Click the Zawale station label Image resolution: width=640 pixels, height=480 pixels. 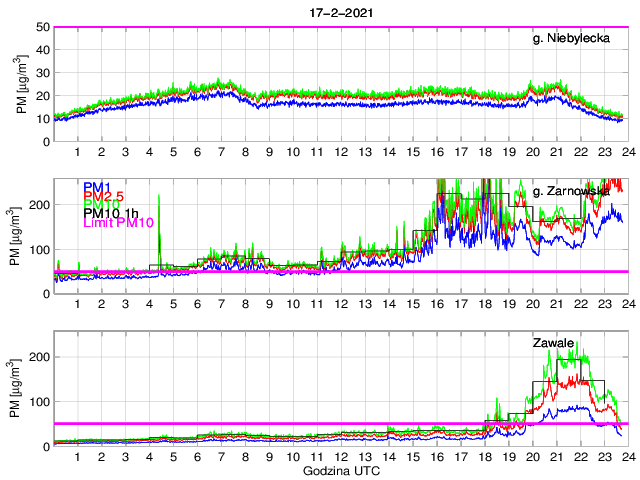pyautogui.click(x=553, y=343)
